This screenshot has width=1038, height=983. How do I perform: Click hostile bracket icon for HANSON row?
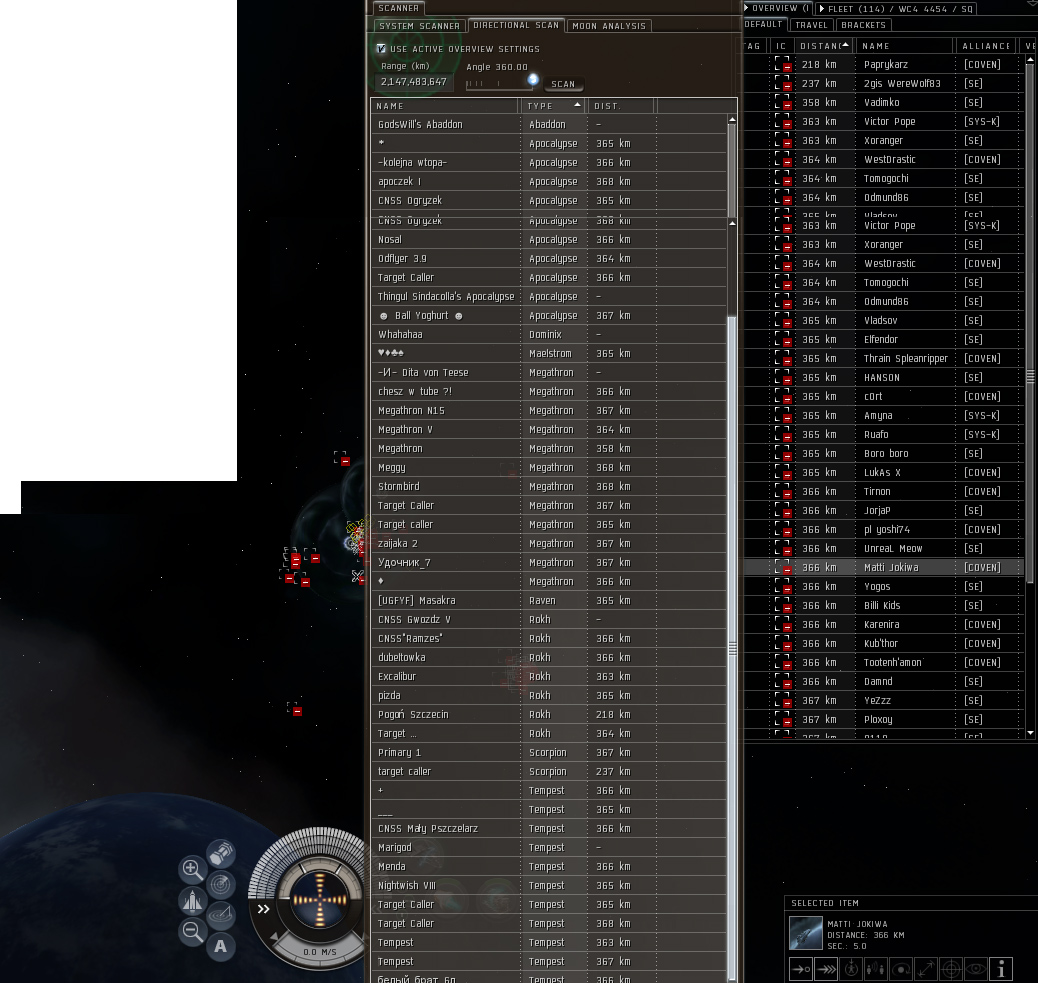coord(782,377)
